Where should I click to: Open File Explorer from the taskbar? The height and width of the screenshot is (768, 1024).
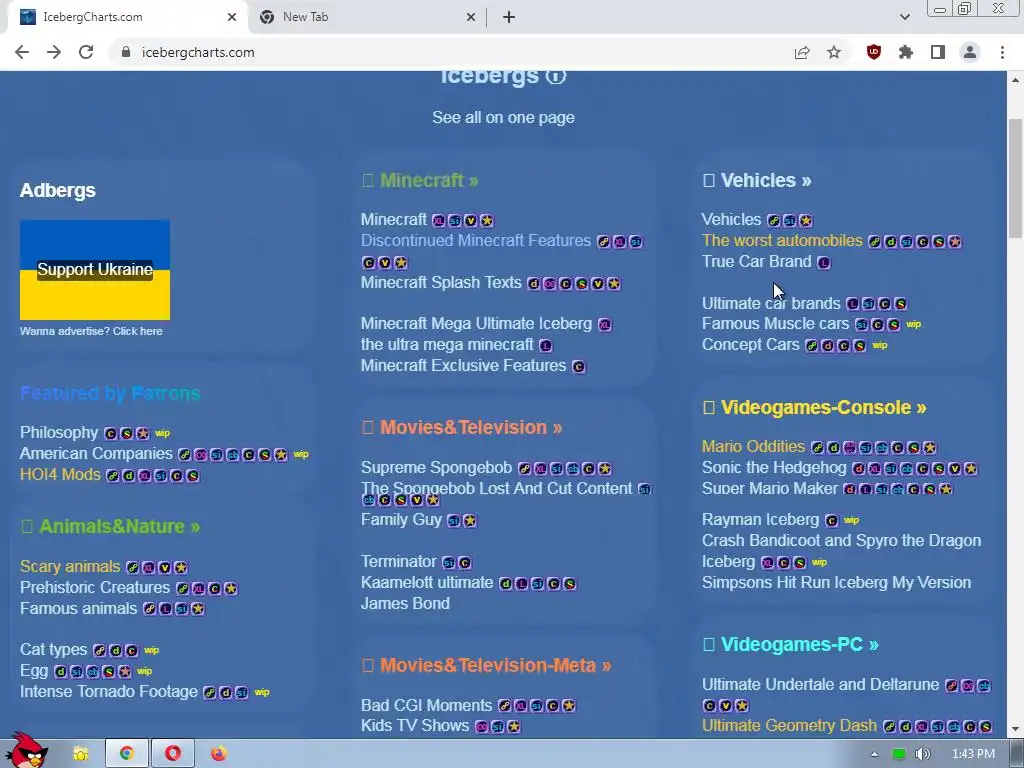[x=81, y=754]
